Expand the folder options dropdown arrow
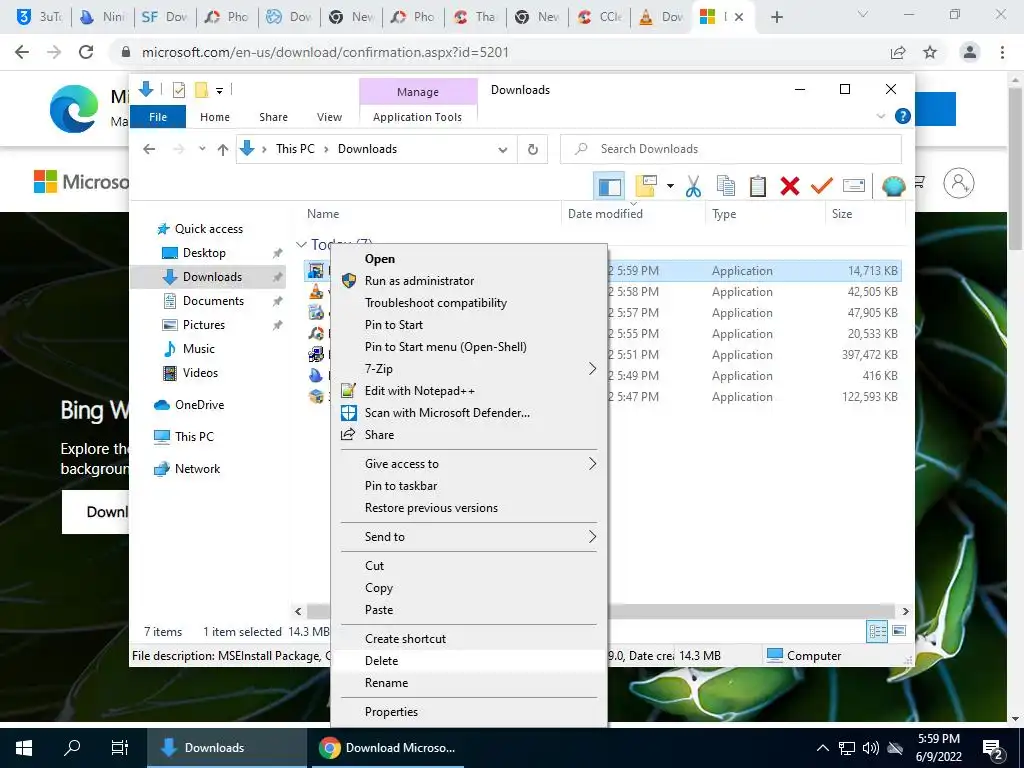 (x=670, y=187)
